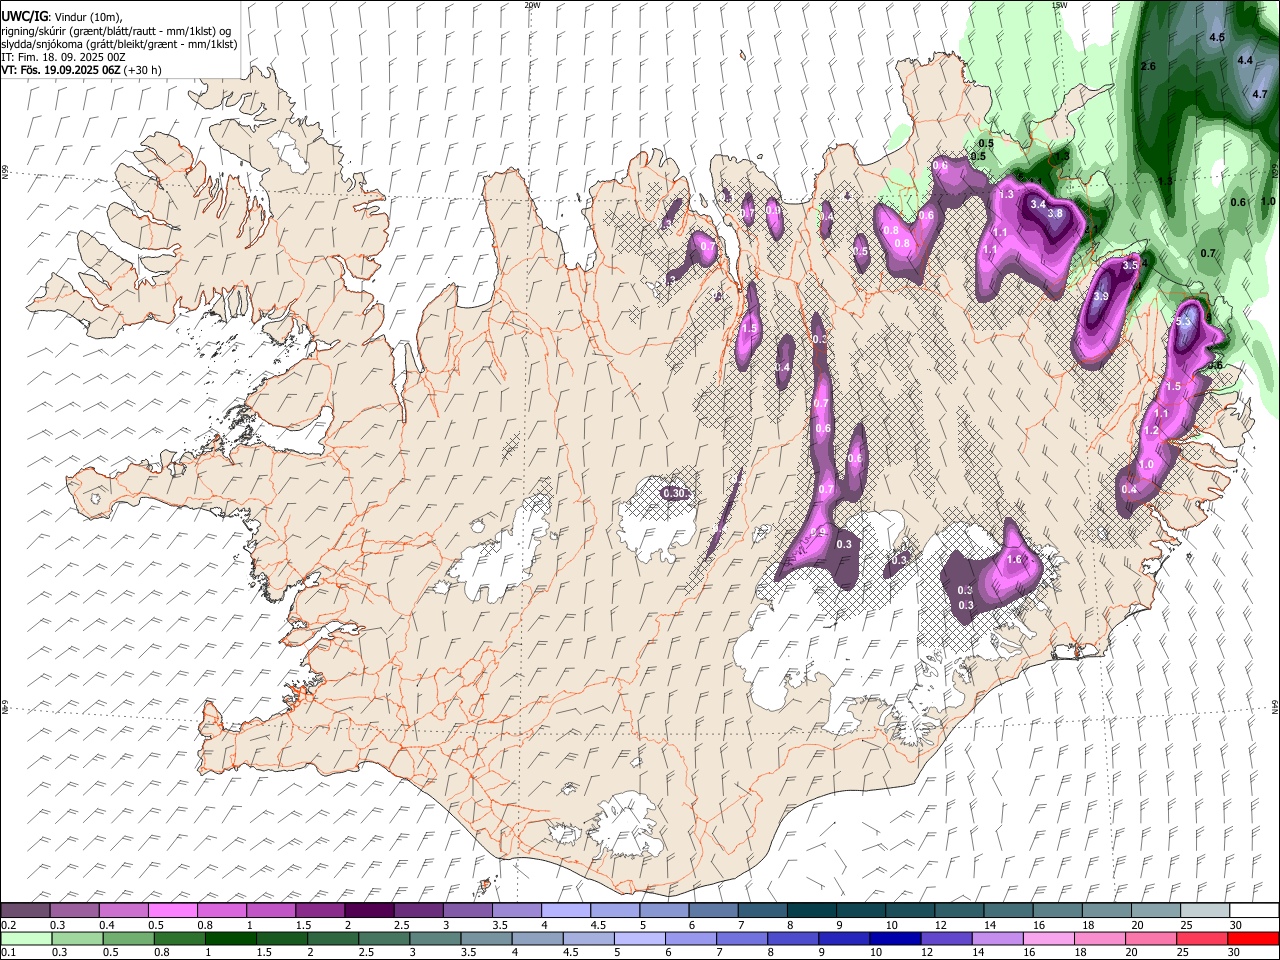Click the "3.4" snowfall value on the map
Image resolution: width=1280 pixels, height=960 pixels.
tap(1037, 204)
